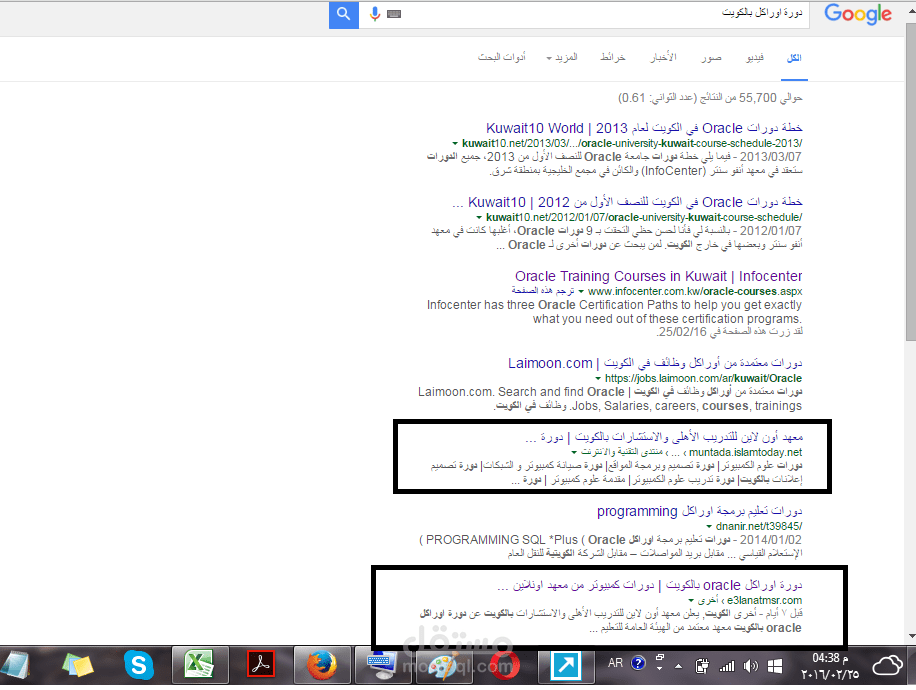Open network signal tray icon

(727, 665)
